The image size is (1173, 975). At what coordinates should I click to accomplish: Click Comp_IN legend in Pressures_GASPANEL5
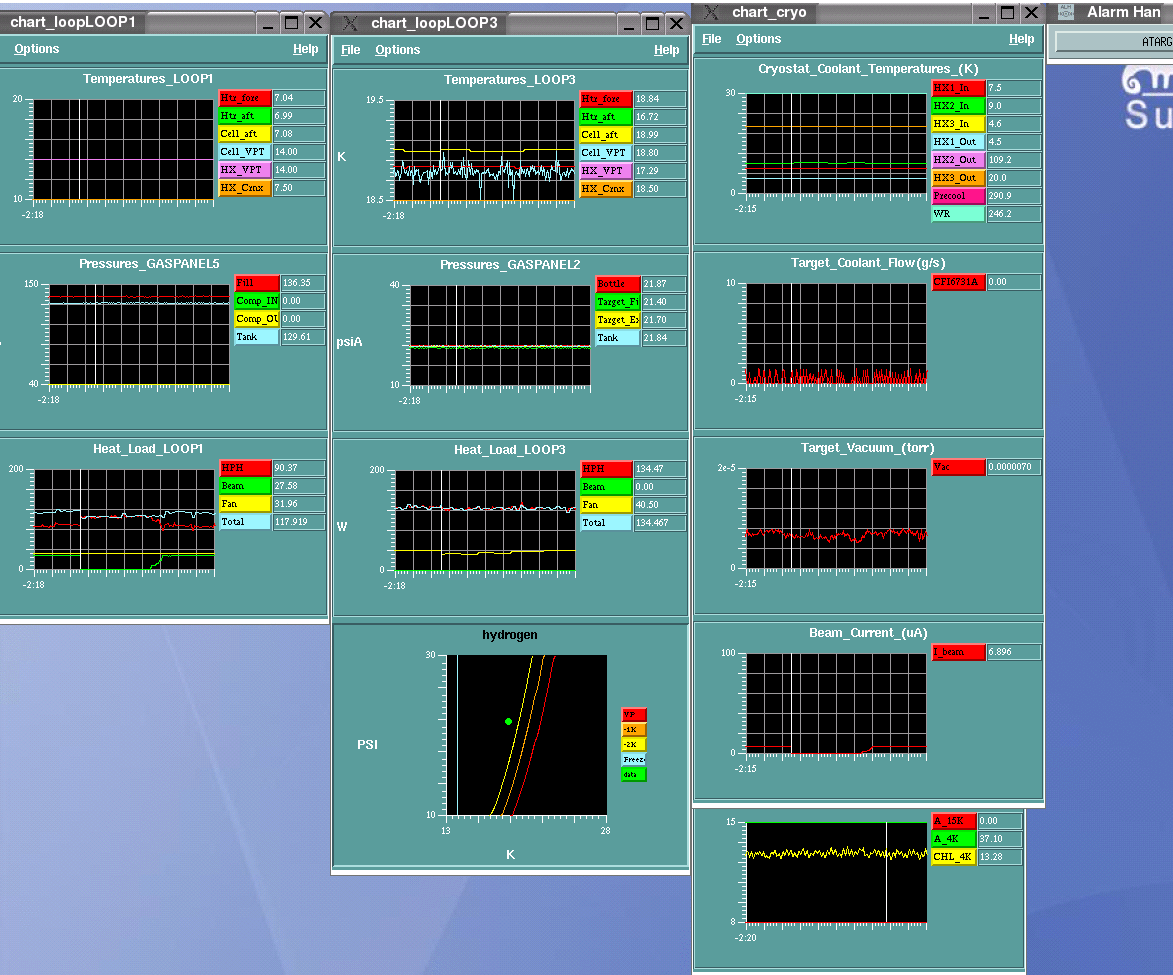tap(257, 301)
